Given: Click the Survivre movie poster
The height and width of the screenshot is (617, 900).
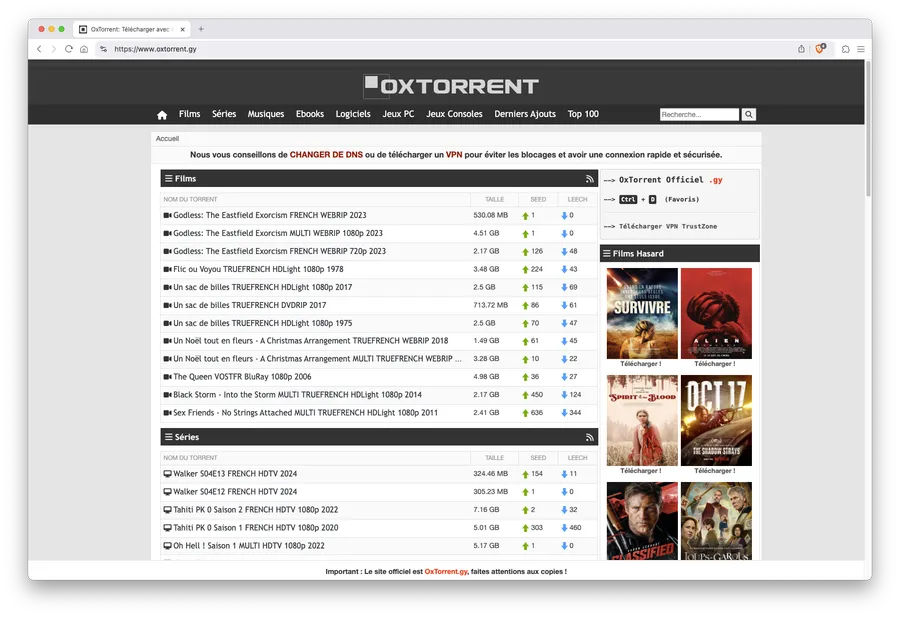Looking at the screenshot, I should click(x=642, y=313).
